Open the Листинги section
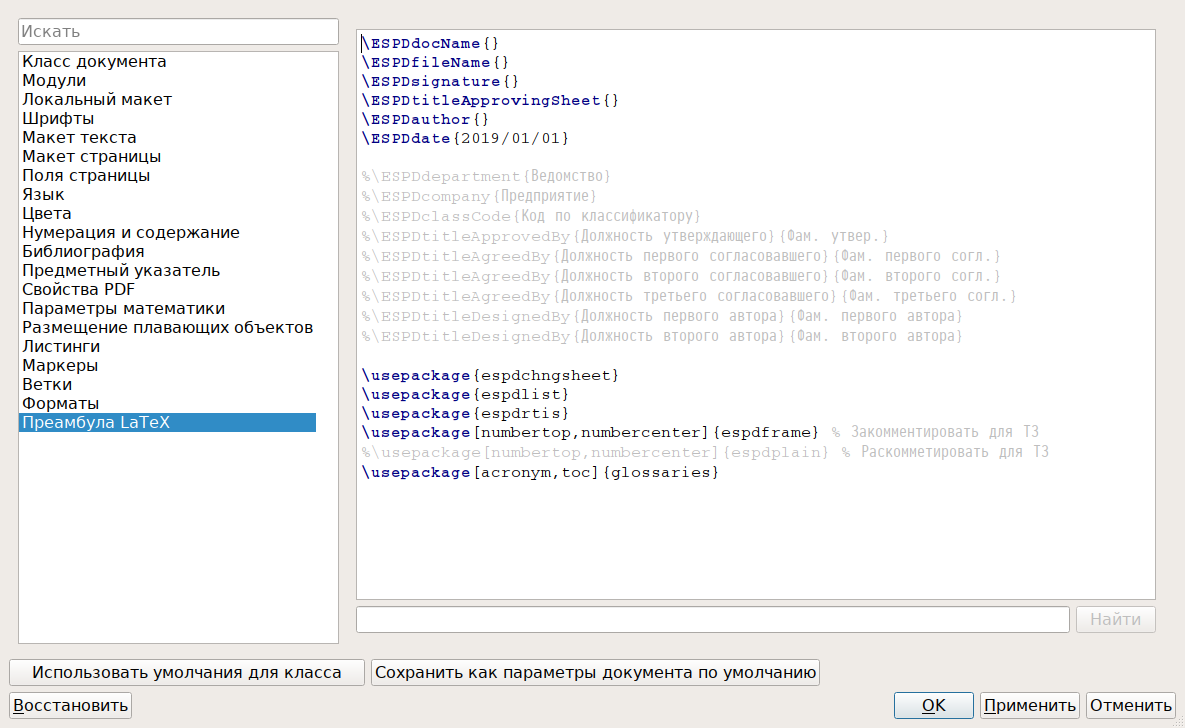The height and width of the screenshot is (728, 1185). click(60, 346)
